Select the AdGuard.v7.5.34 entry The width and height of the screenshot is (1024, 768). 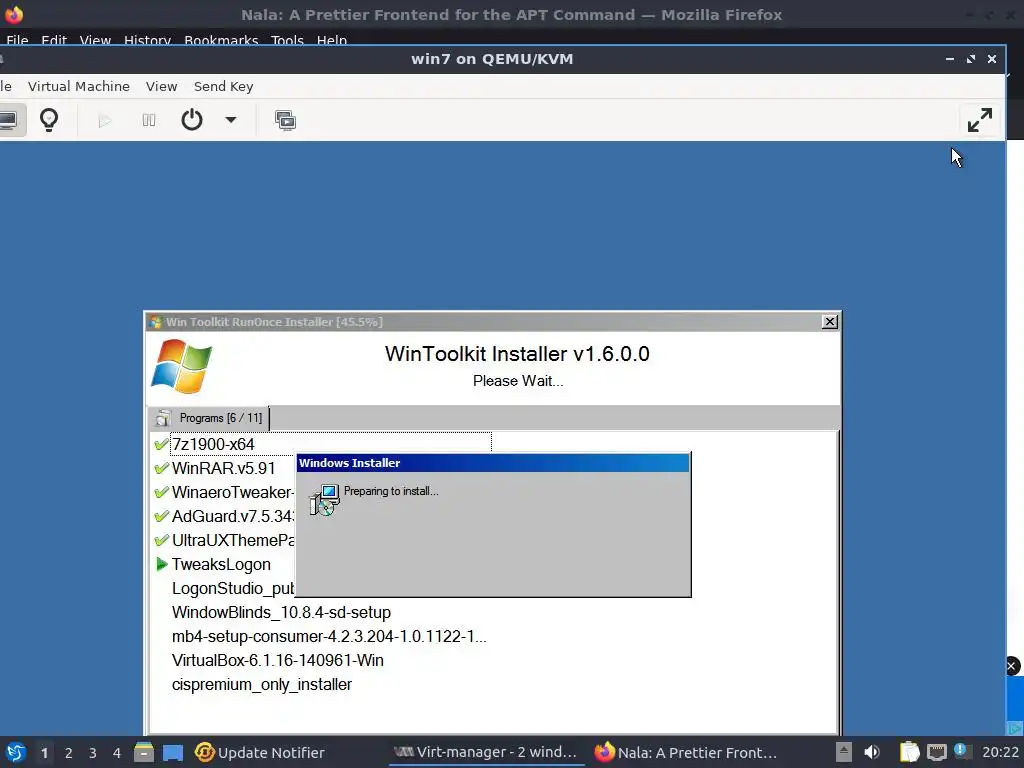[x=232, y=517]
